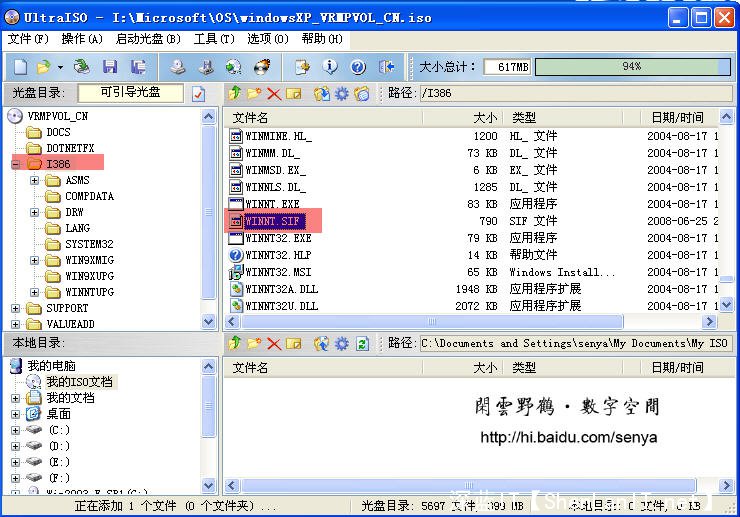Click the Save floppy disk toolbar icon
Screen dimensions: 740x517
click(x=110, y=67)
